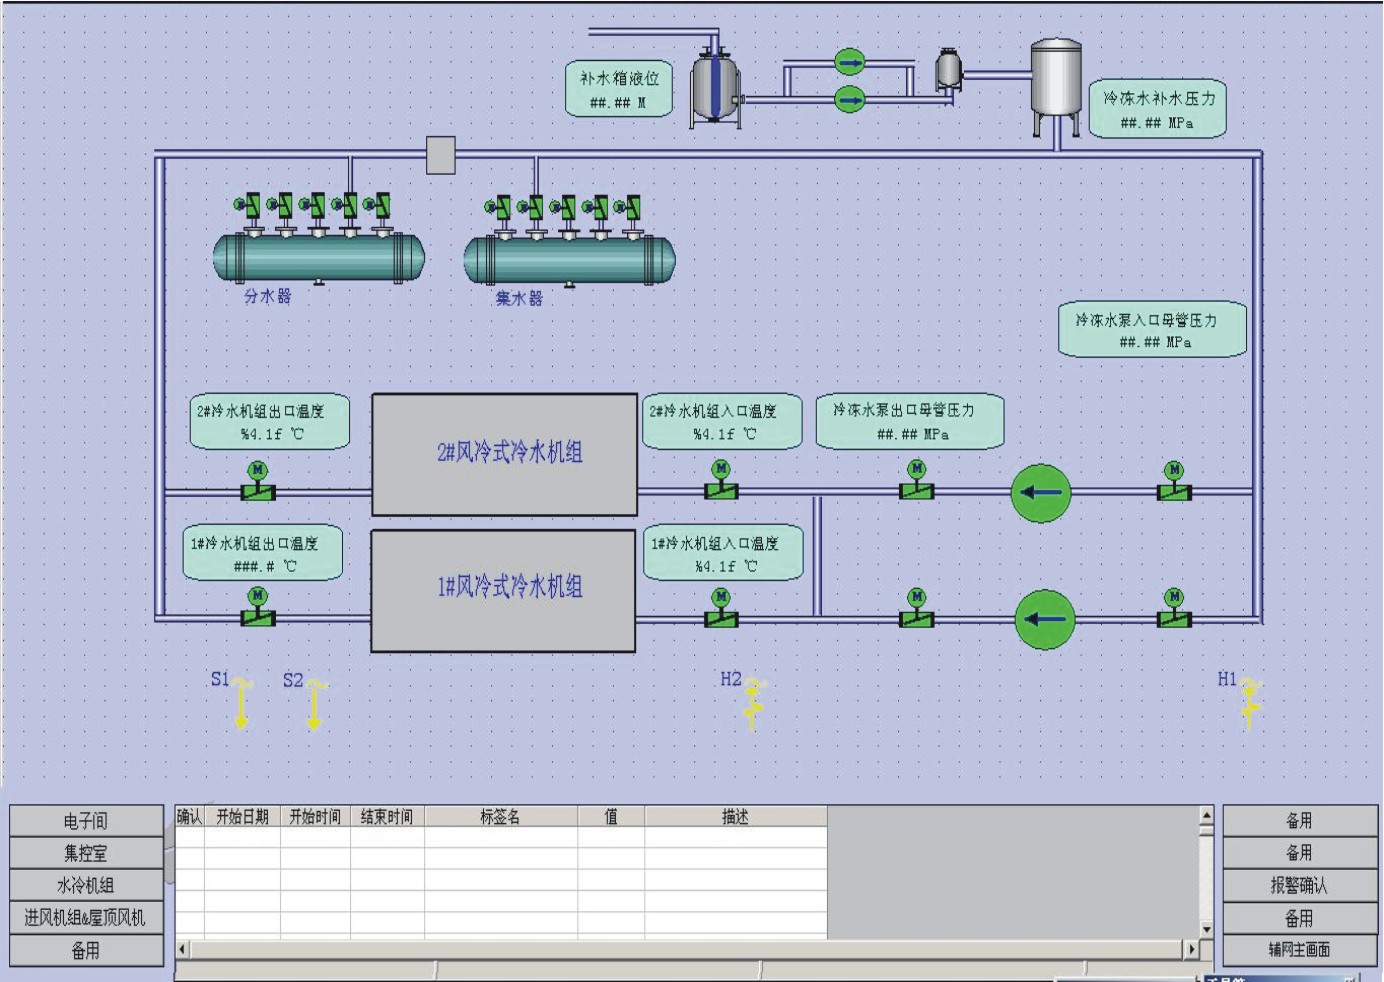Click alarm list scroll up arrow
Screen dimensions: 1384x982
click(1206, 816)
